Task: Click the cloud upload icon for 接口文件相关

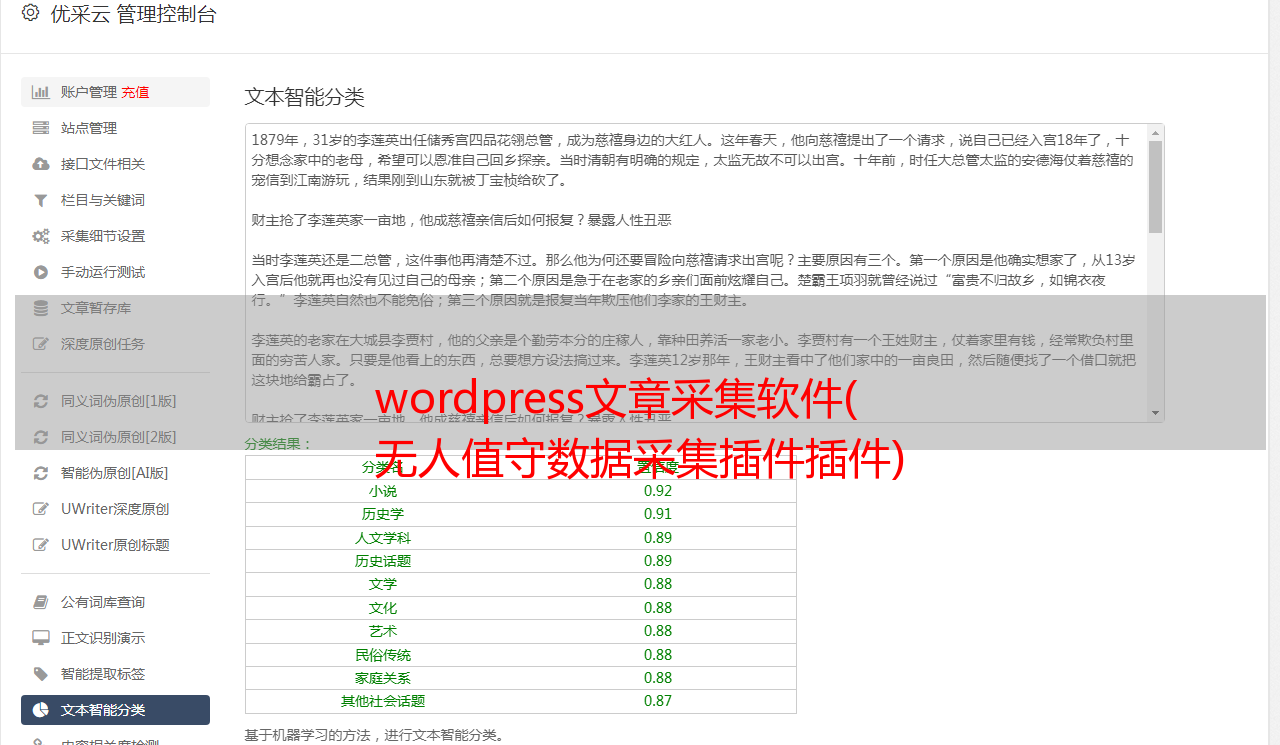Action: (41, 164)
